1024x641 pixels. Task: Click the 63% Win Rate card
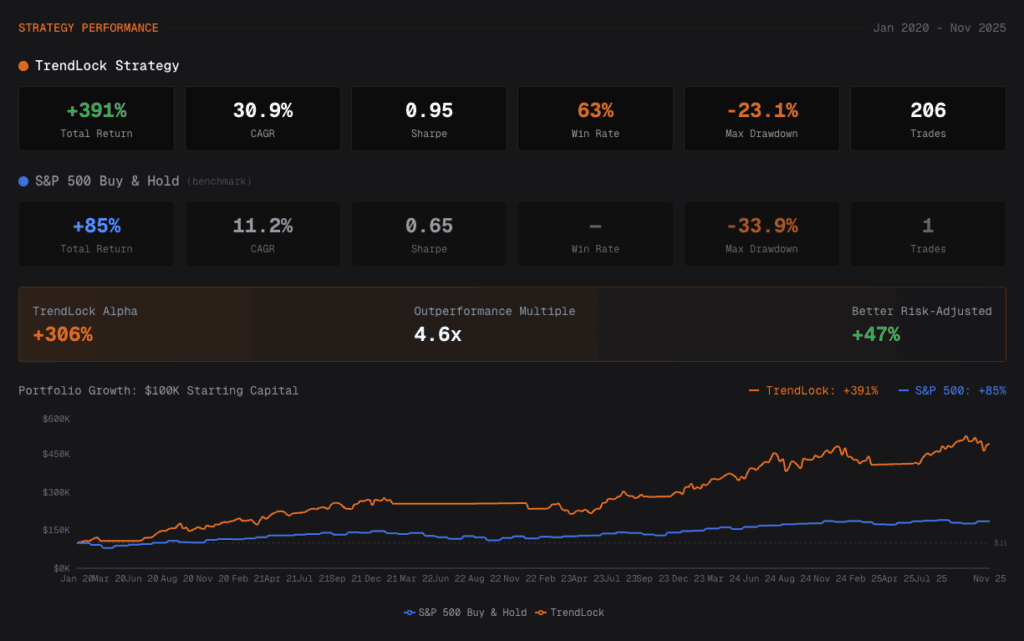(595, 118)
